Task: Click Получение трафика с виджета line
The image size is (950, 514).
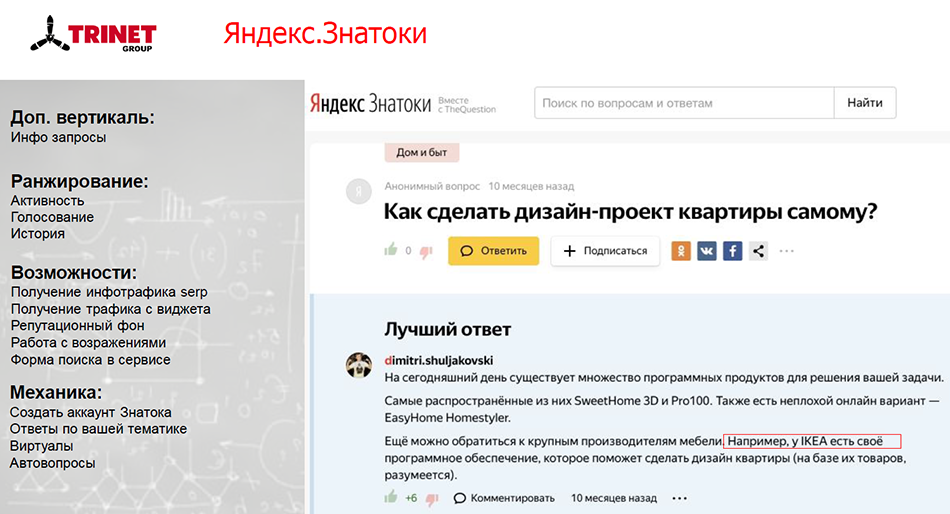Action: tap(111, 309)
